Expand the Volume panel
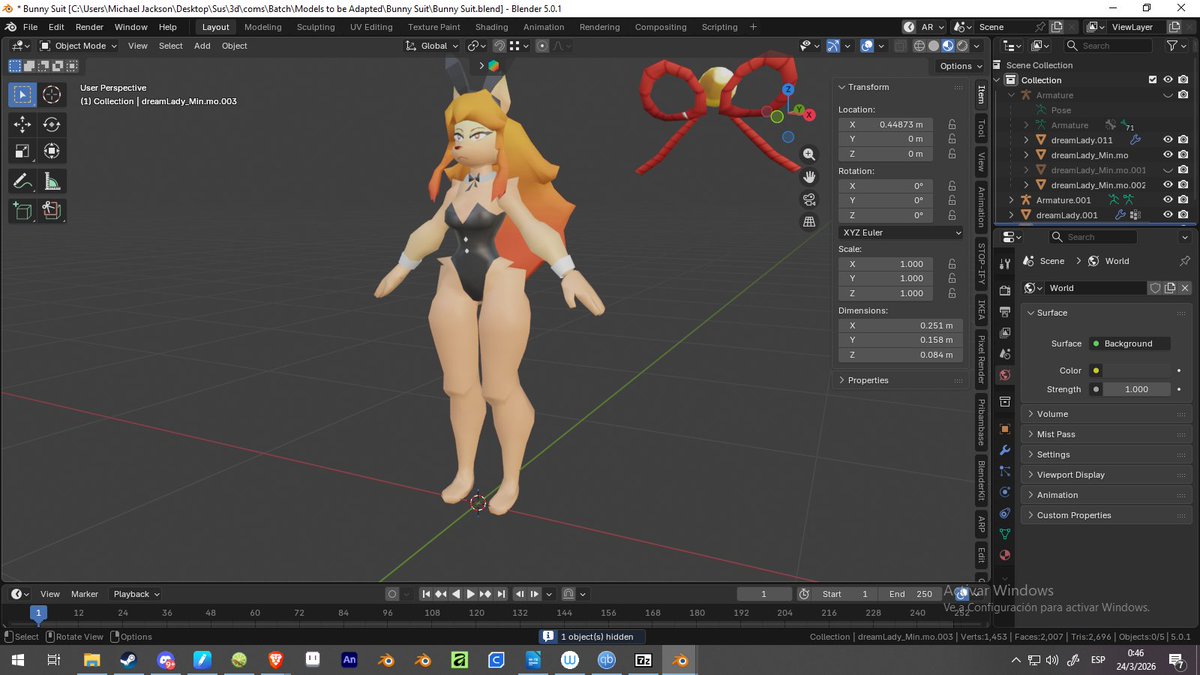The width and height of the screenshot is (1200, 675). [1106, 414]
